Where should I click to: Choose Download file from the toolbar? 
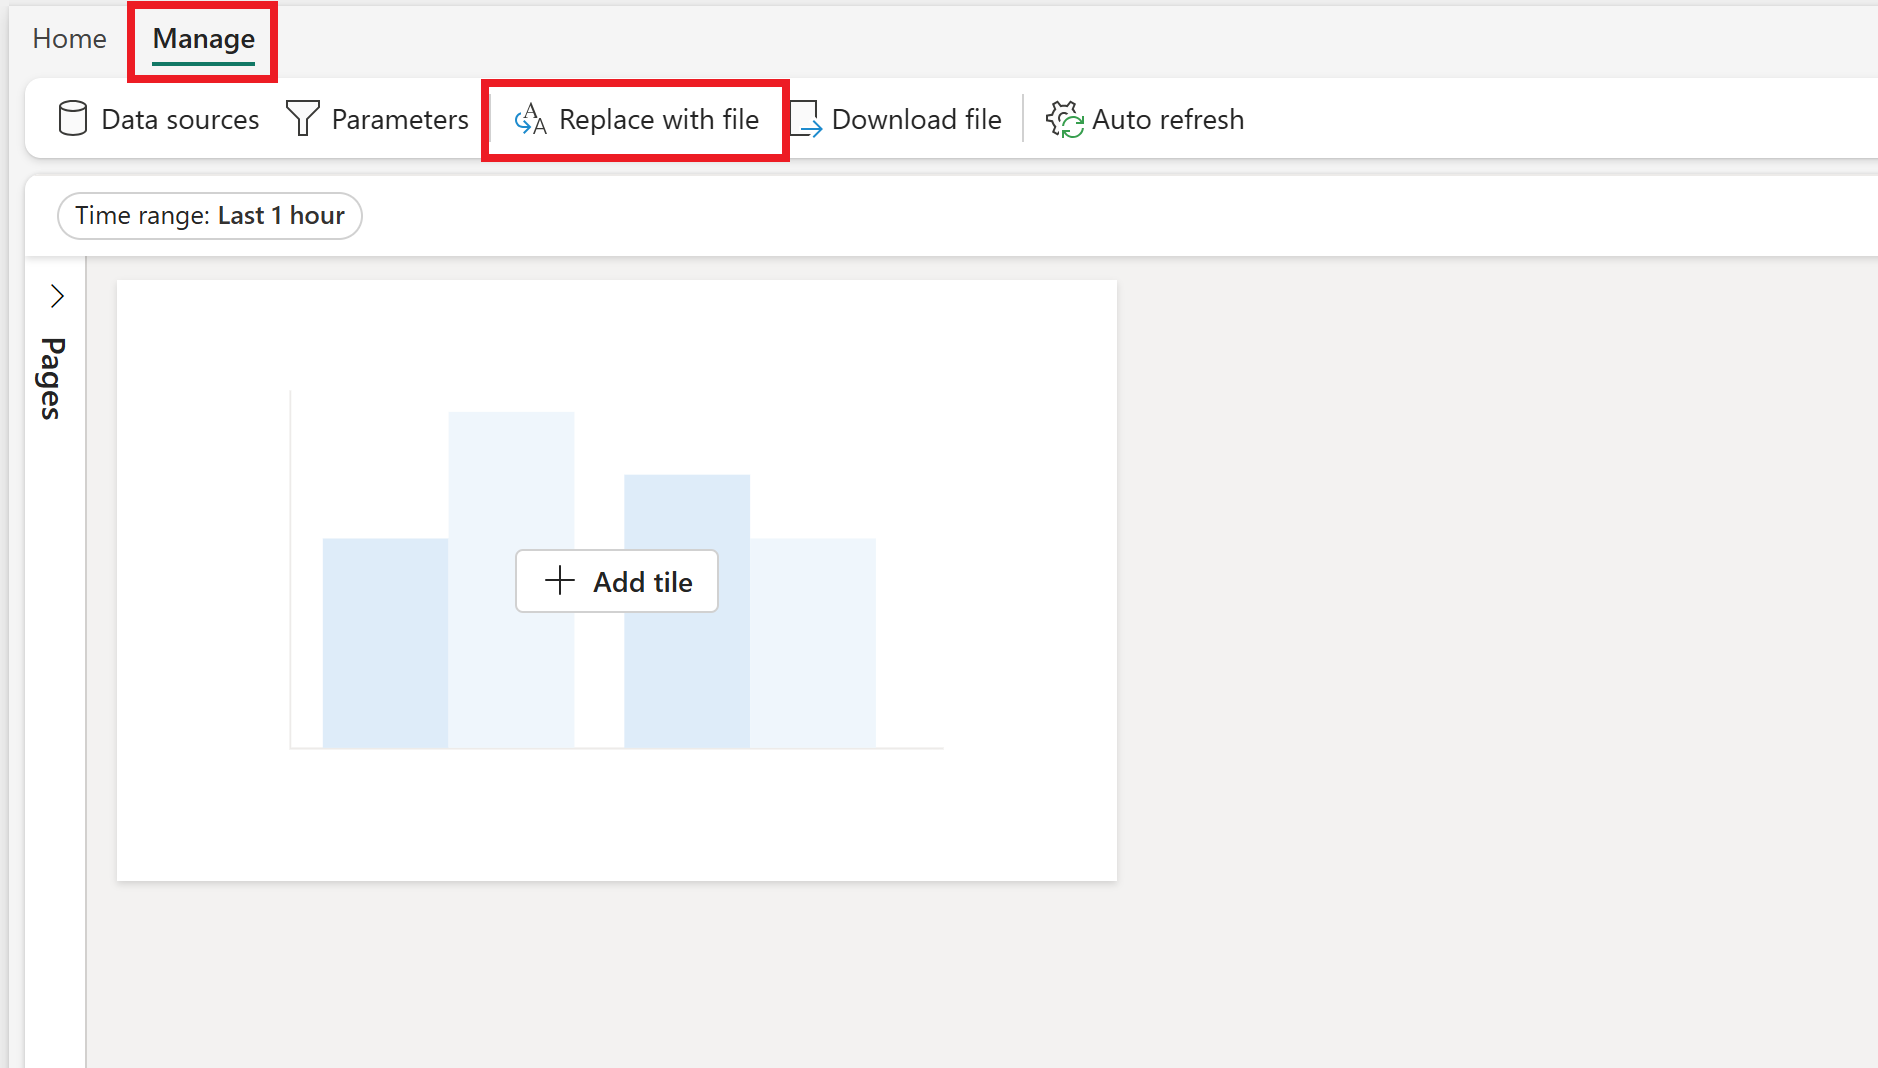click(x=896, y=118)
